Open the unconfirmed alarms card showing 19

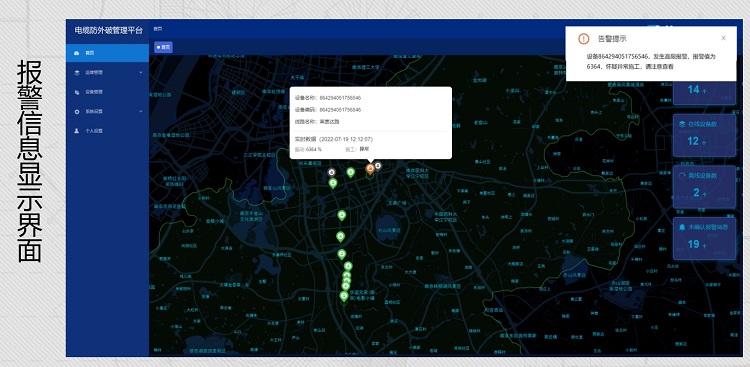704,238
